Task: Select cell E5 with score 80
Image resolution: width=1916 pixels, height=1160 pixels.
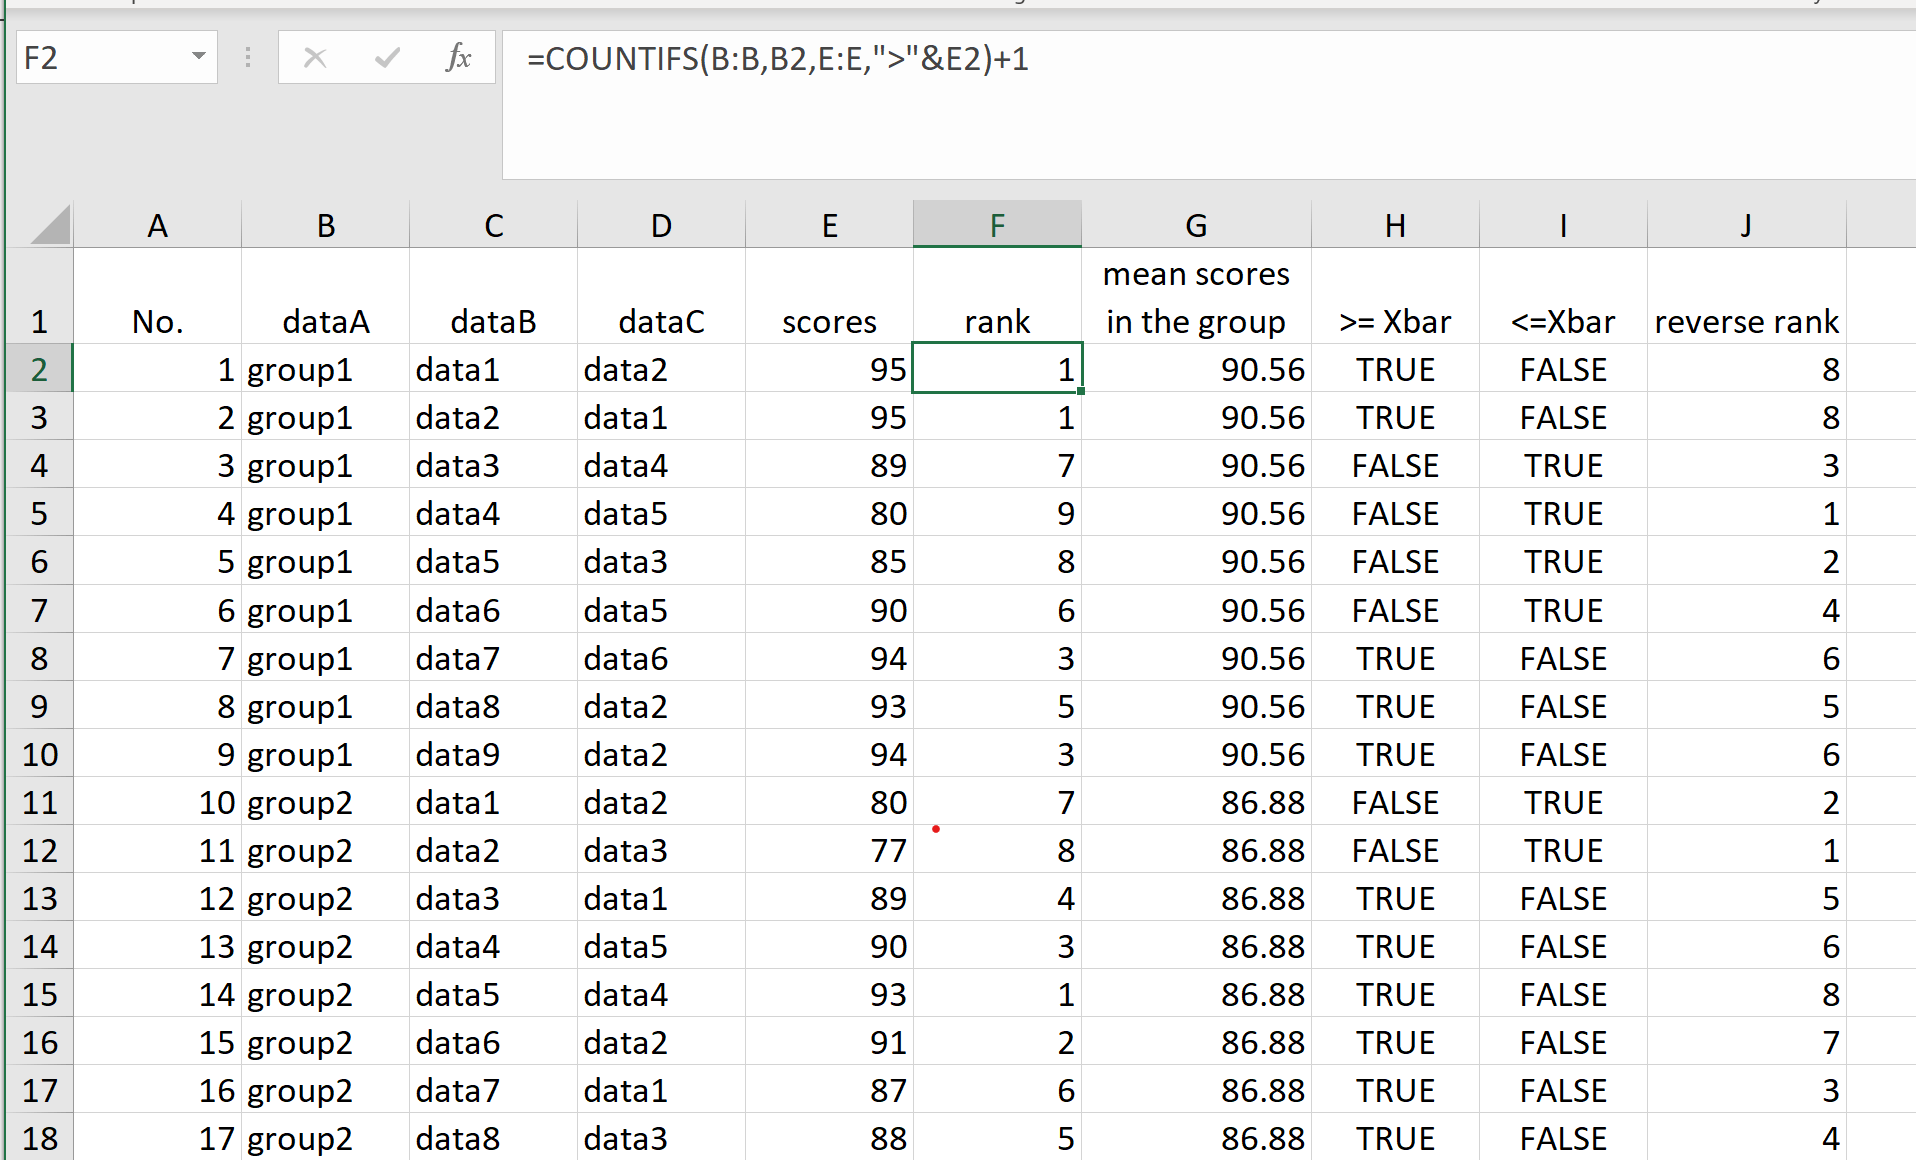Action: click(x=829, y=513)
